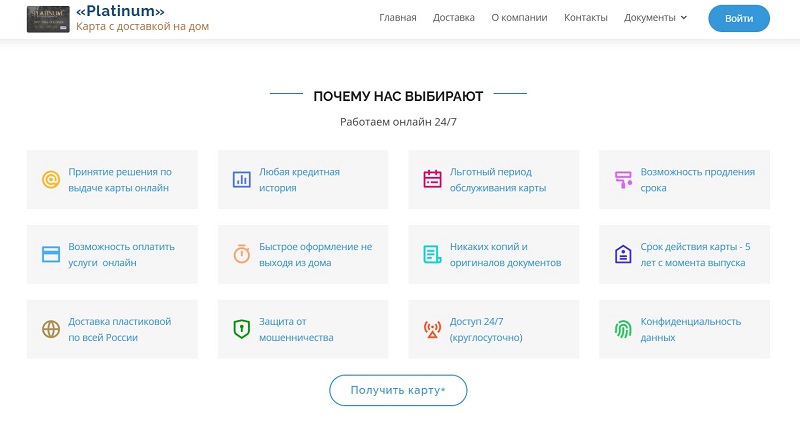This screenshot has width=800, height=427.
Task: Select 'Никаких копий и оригиналов документов' text
Action: [506, 254]
